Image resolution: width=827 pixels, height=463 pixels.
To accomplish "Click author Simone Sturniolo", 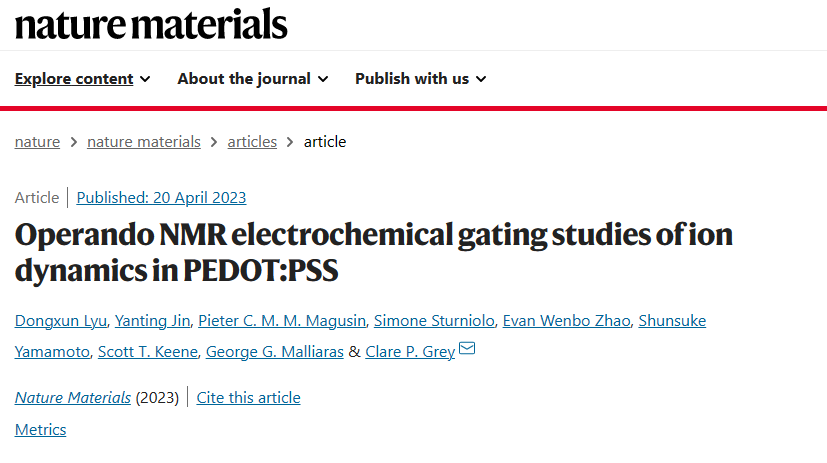I will point(434,321).
